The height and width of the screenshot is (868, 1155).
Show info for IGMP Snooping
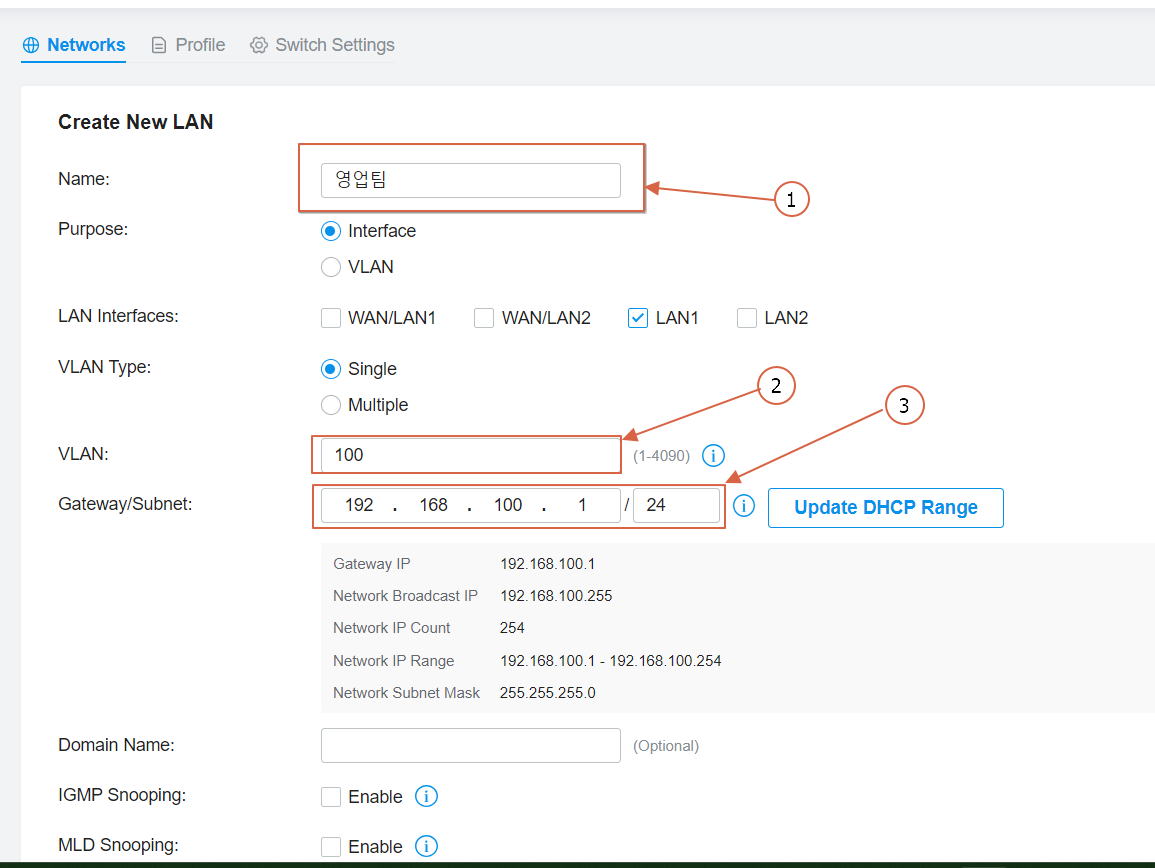(426, 796)
